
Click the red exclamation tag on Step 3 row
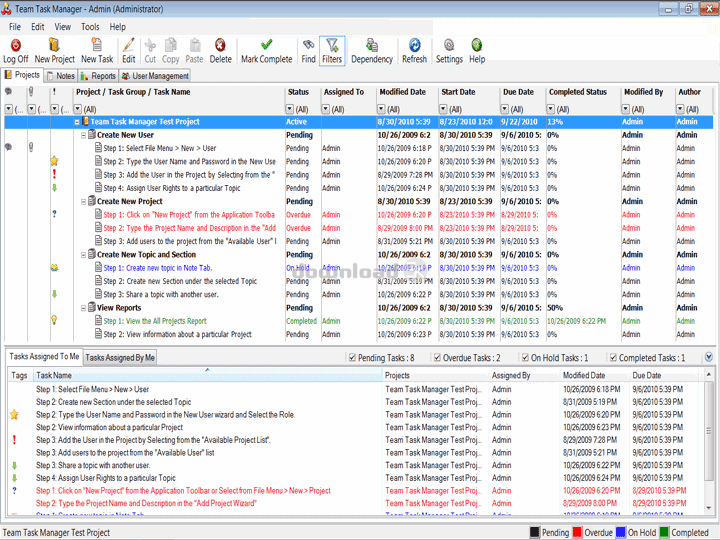click(x=54, y=174)
